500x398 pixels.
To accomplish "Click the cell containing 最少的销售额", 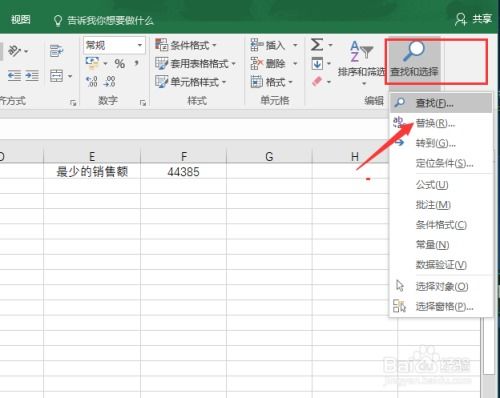I will tap(92, 171).
